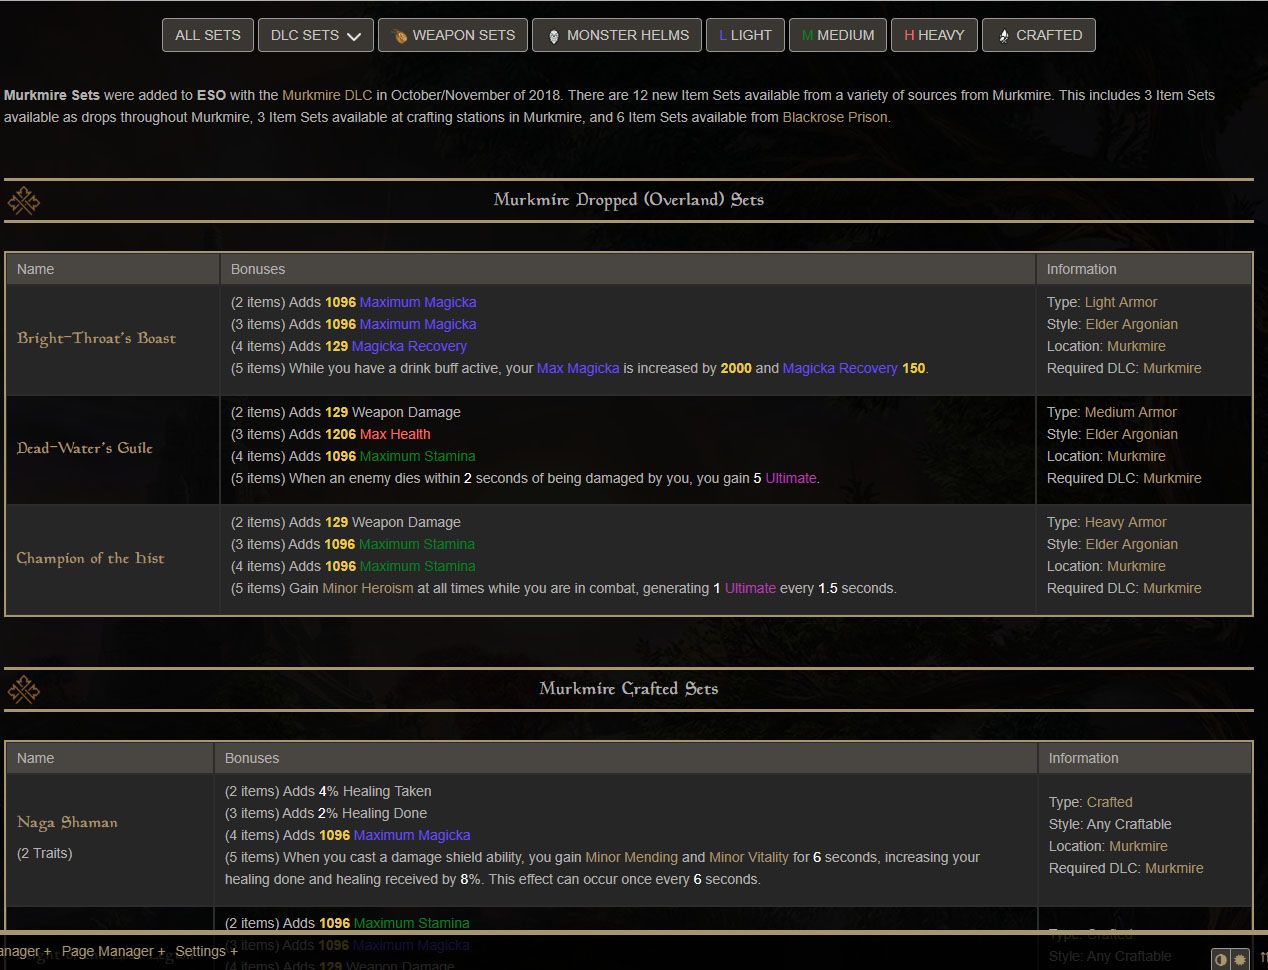The image size is (1268, 970).
Task: Click the bold '2000' value in Bright-Throat's bonus
Action: click(736, 368)
